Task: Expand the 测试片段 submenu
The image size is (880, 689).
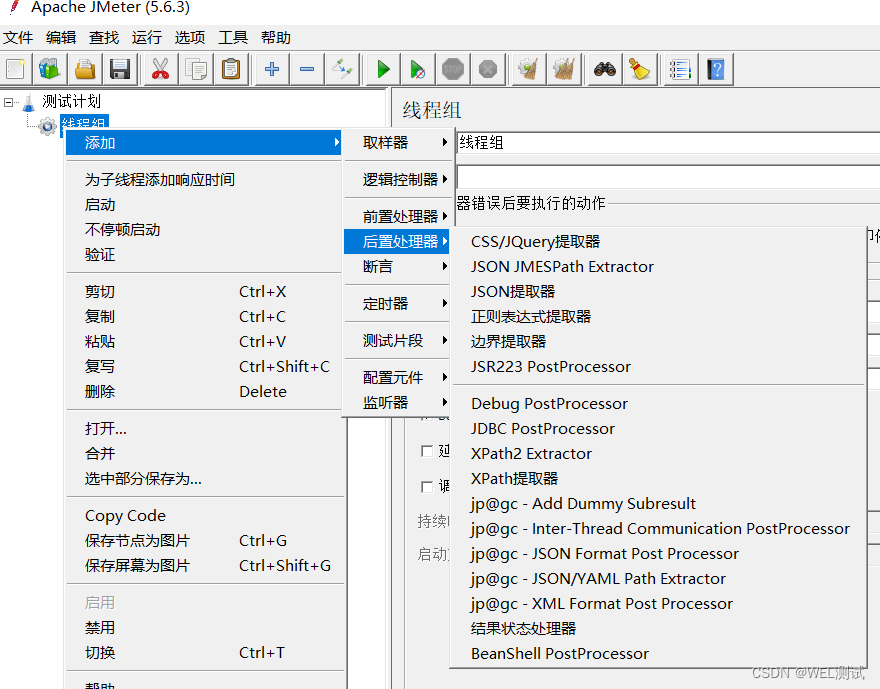Action: (397, 341)
